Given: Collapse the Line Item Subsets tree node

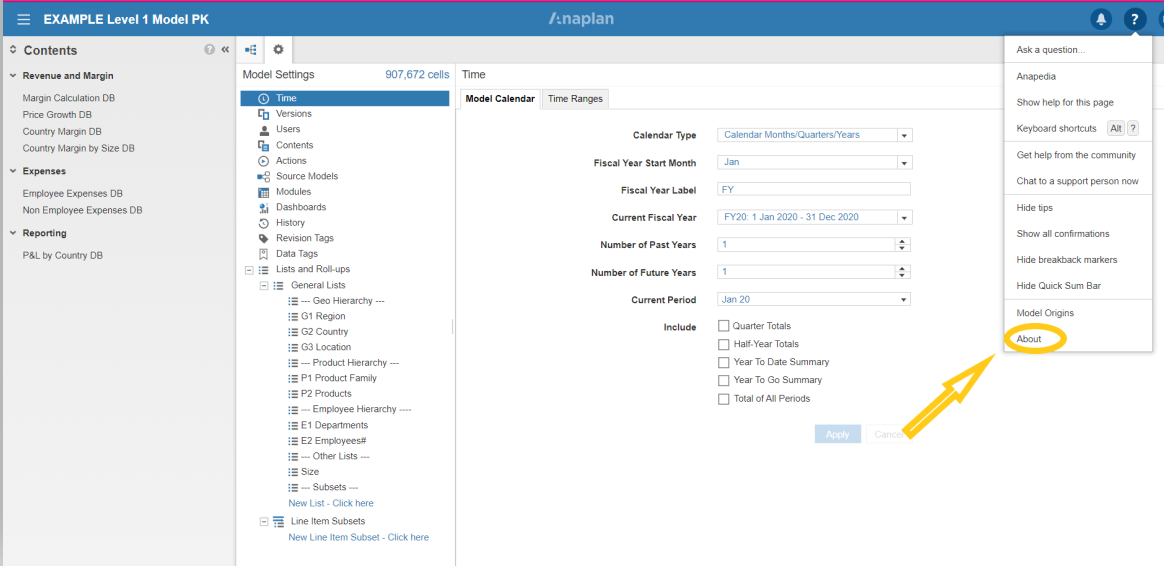Looking at the screenshot, I should [264, 521].
